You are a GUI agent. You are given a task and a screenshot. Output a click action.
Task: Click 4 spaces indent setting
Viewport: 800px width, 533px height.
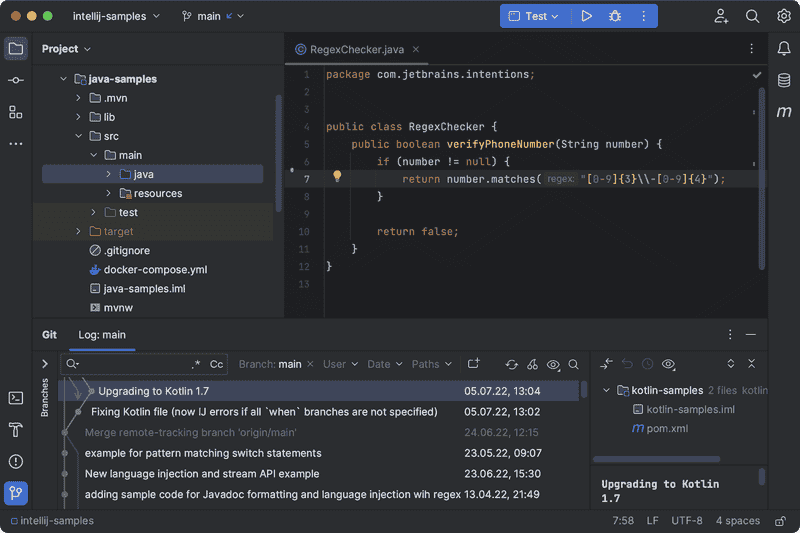pos(737,521)
